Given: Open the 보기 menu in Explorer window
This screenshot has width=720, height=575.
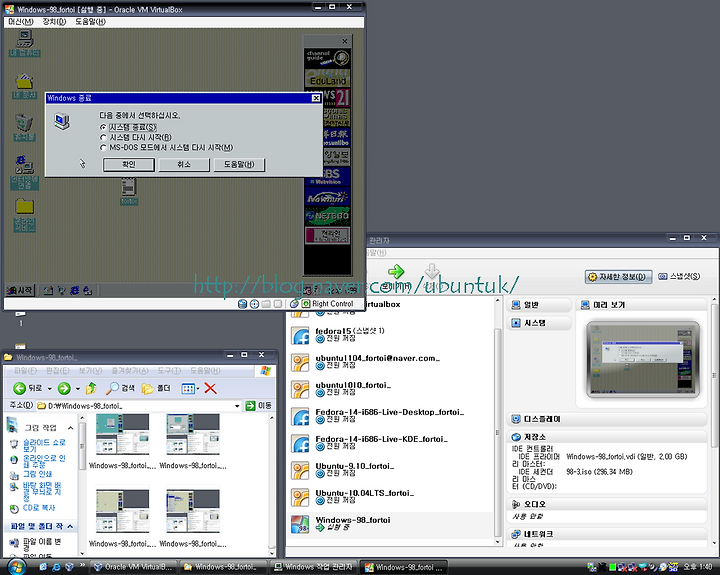Looking at the screenshot, I should pos(90,371).
